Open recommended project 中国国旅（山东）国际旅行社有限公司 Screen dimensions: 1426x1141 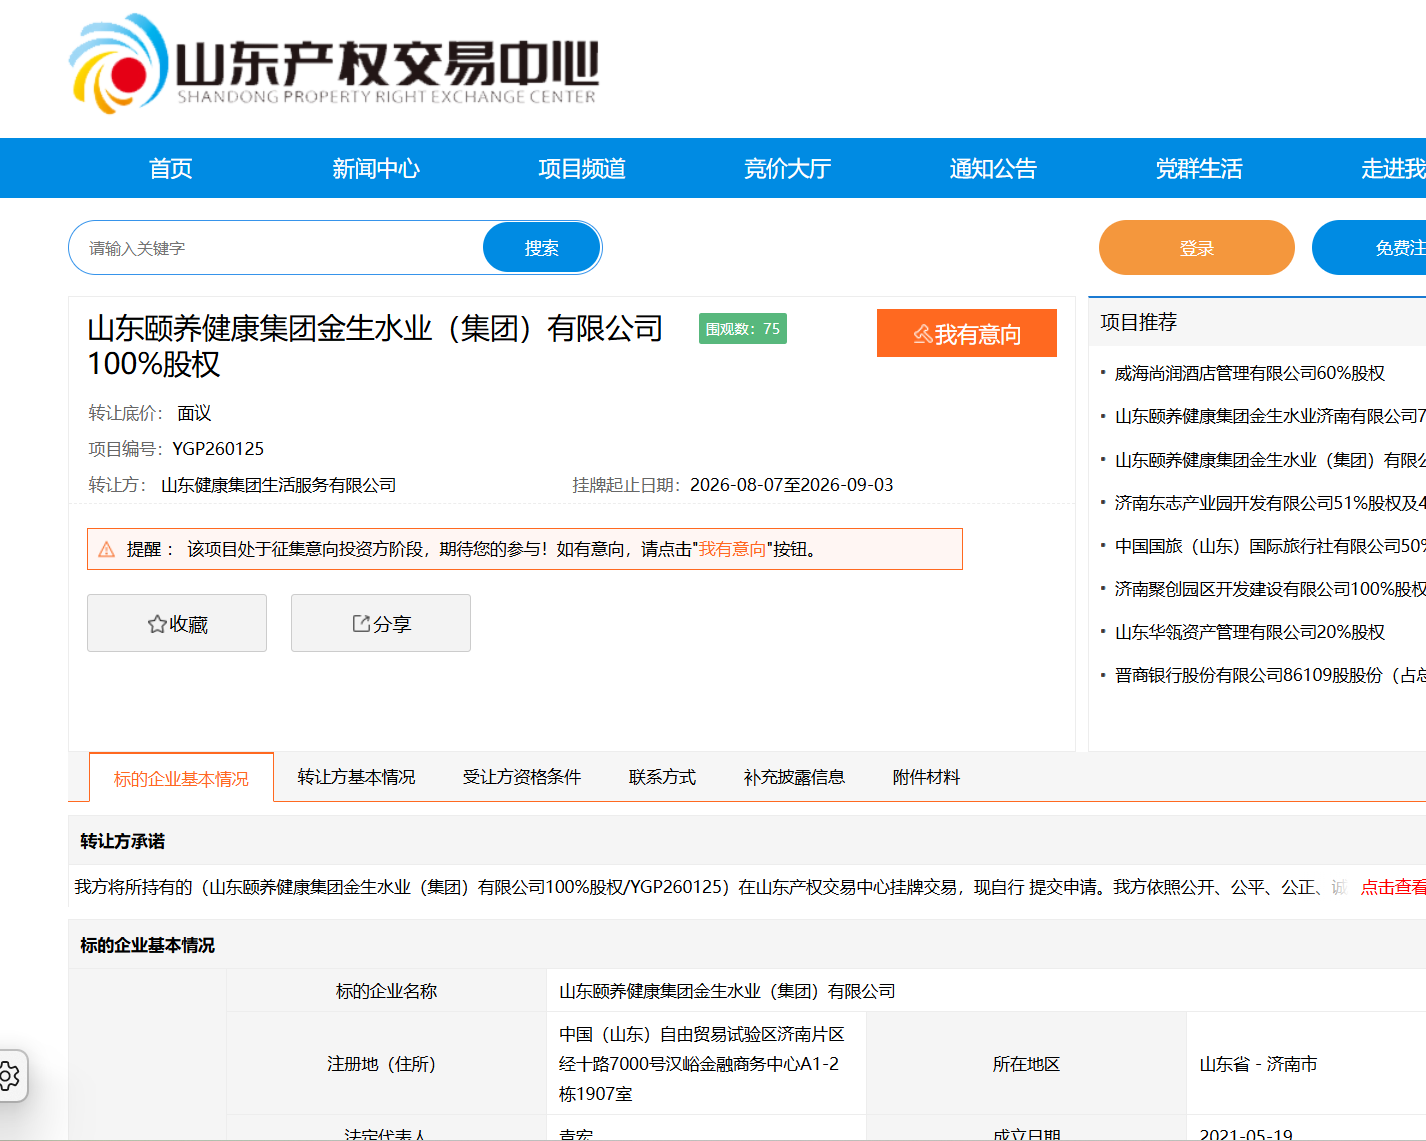(1270, 546)
